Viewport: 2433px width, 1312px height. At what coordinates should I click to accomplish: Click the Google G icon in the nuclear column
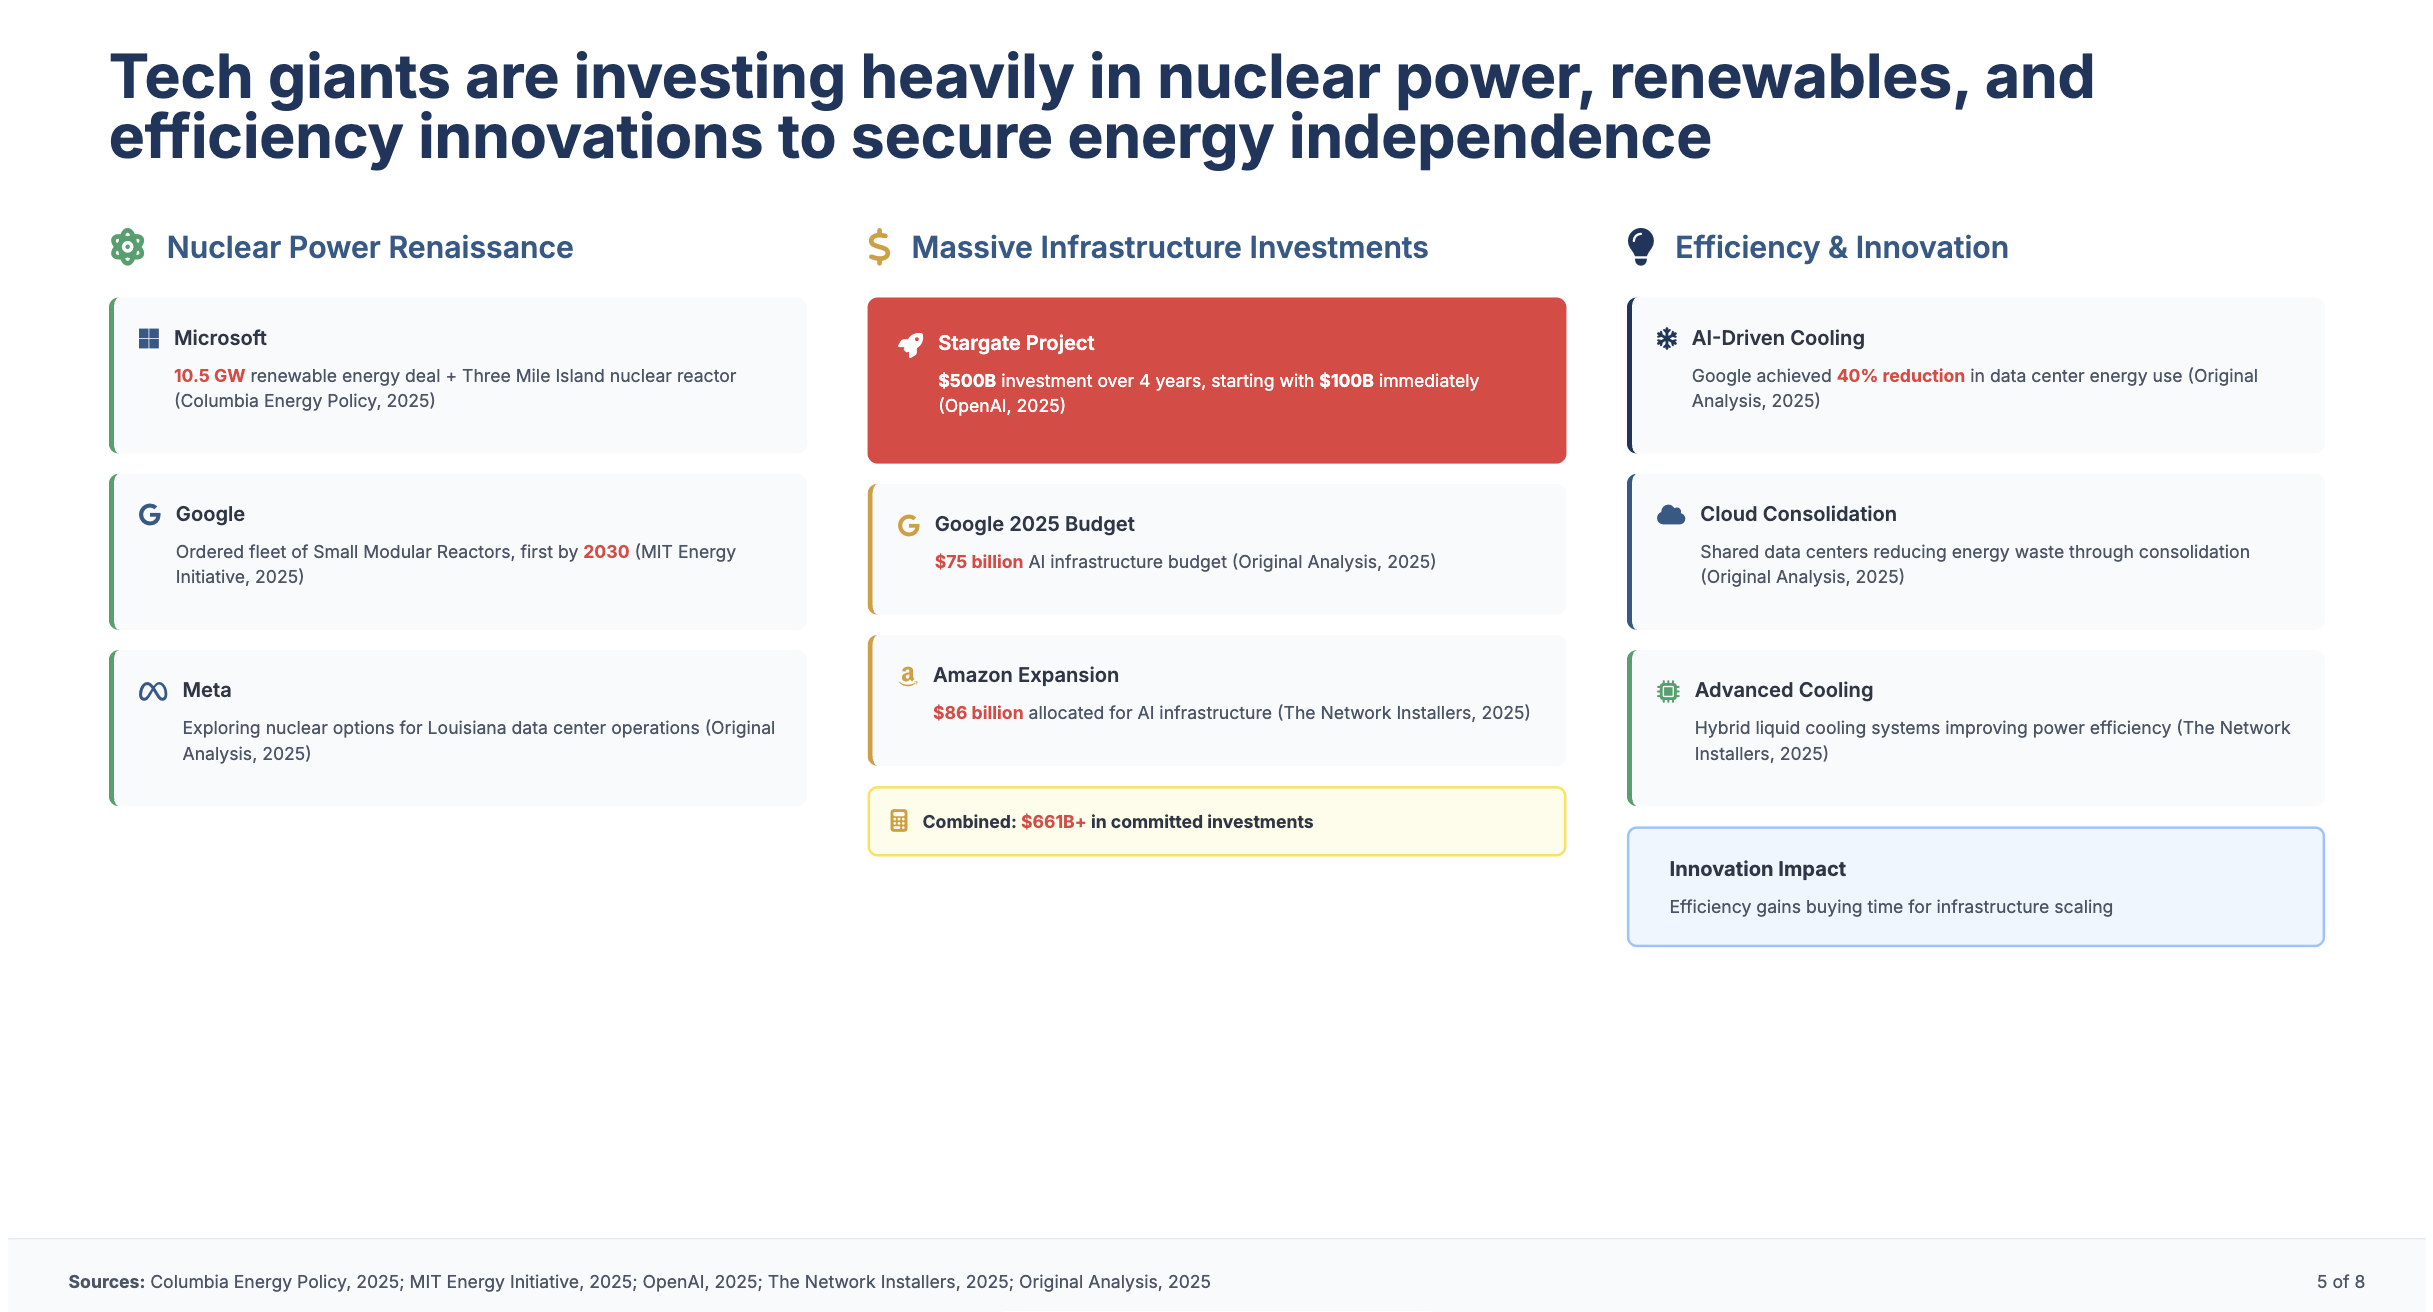click(x=150, y=514)
